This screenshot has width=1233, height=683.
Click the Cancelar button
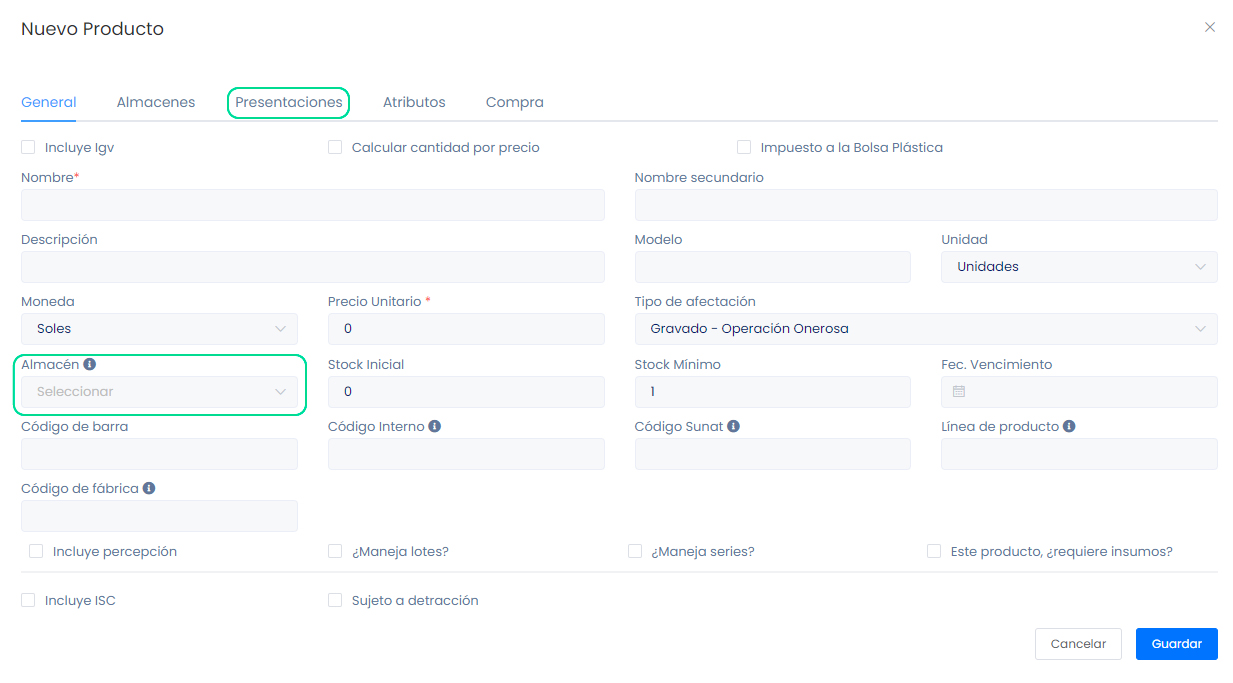[1078, 644]
